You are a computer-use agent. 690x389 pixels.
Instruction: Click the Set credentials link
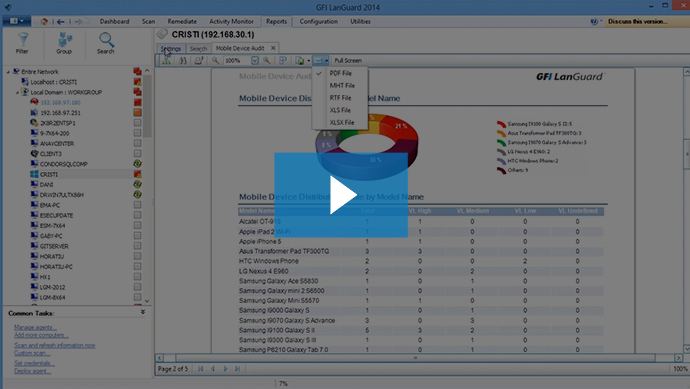(34, 363)
